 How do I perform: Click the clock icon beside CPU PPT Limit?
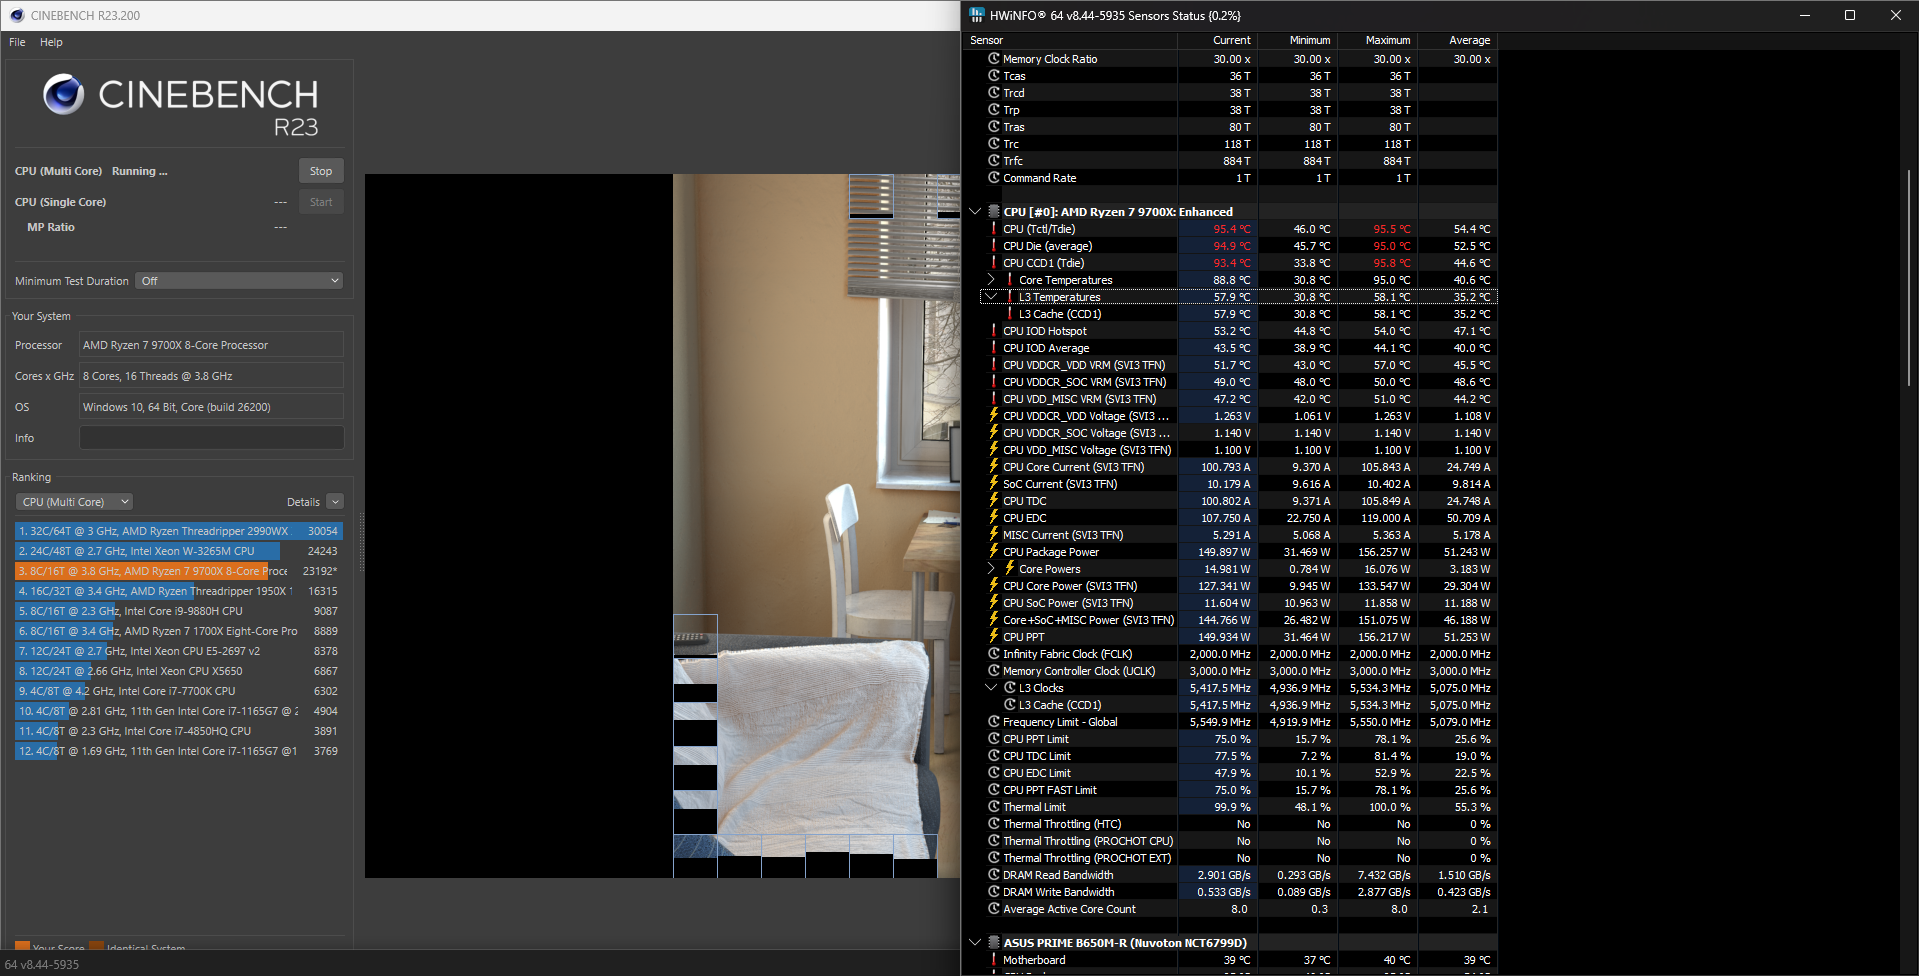994,739
